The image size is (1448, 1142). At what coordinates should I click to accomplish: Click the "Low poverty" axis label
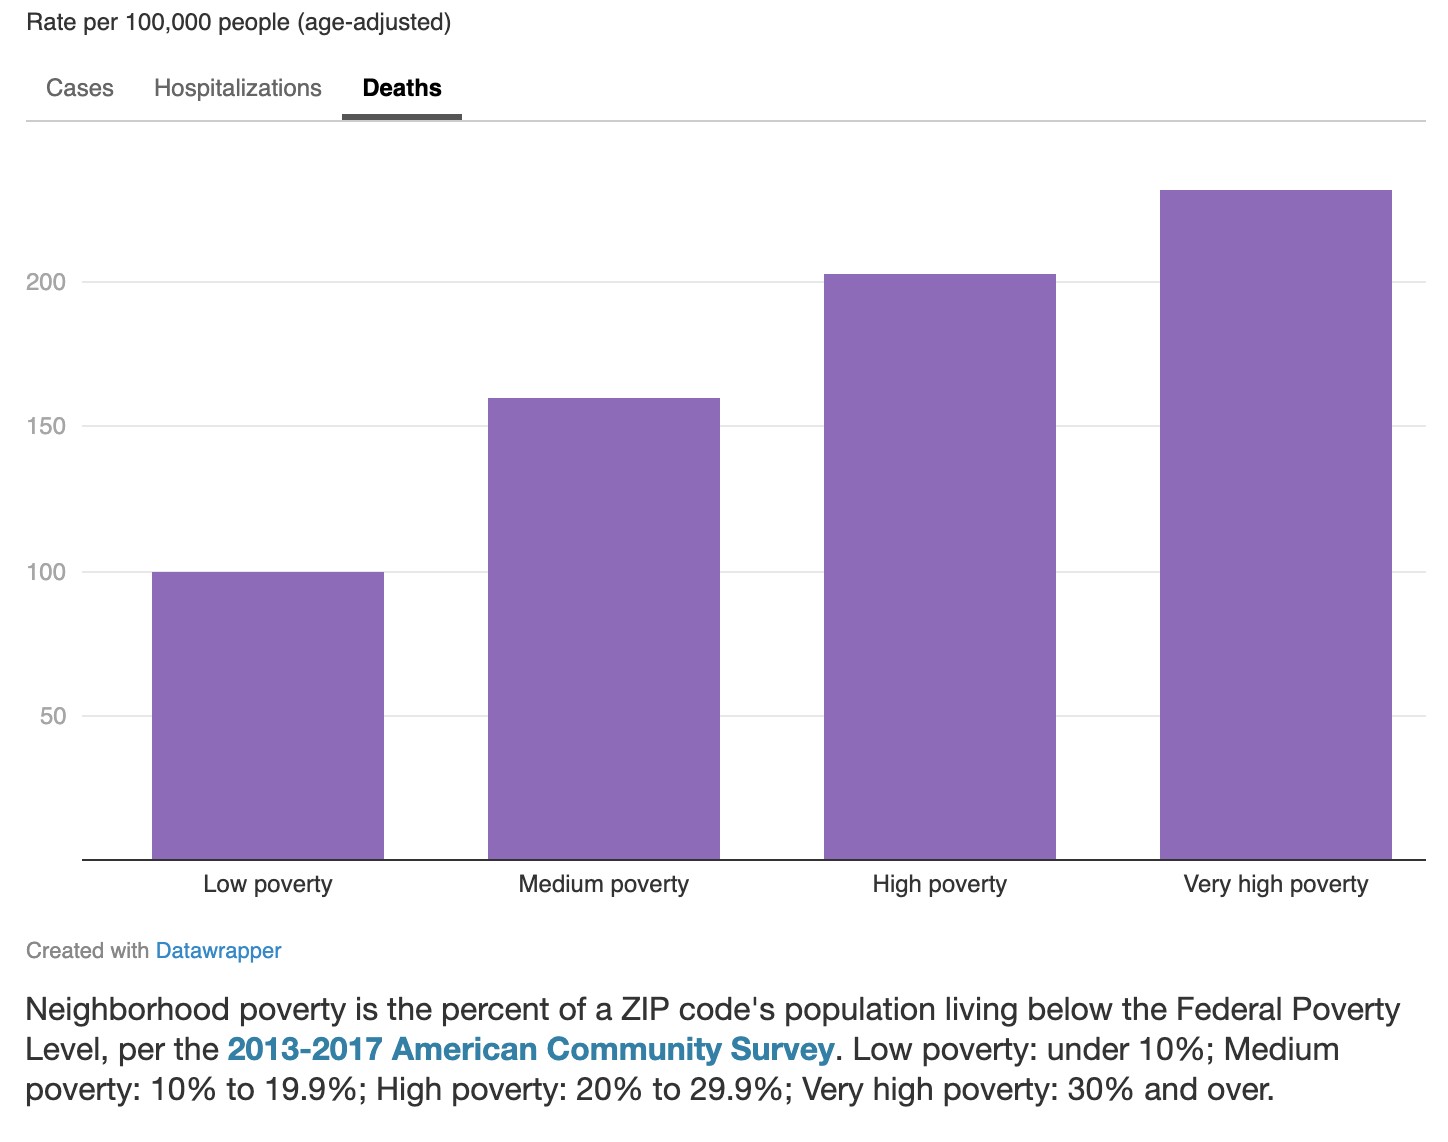pos(268,884)
